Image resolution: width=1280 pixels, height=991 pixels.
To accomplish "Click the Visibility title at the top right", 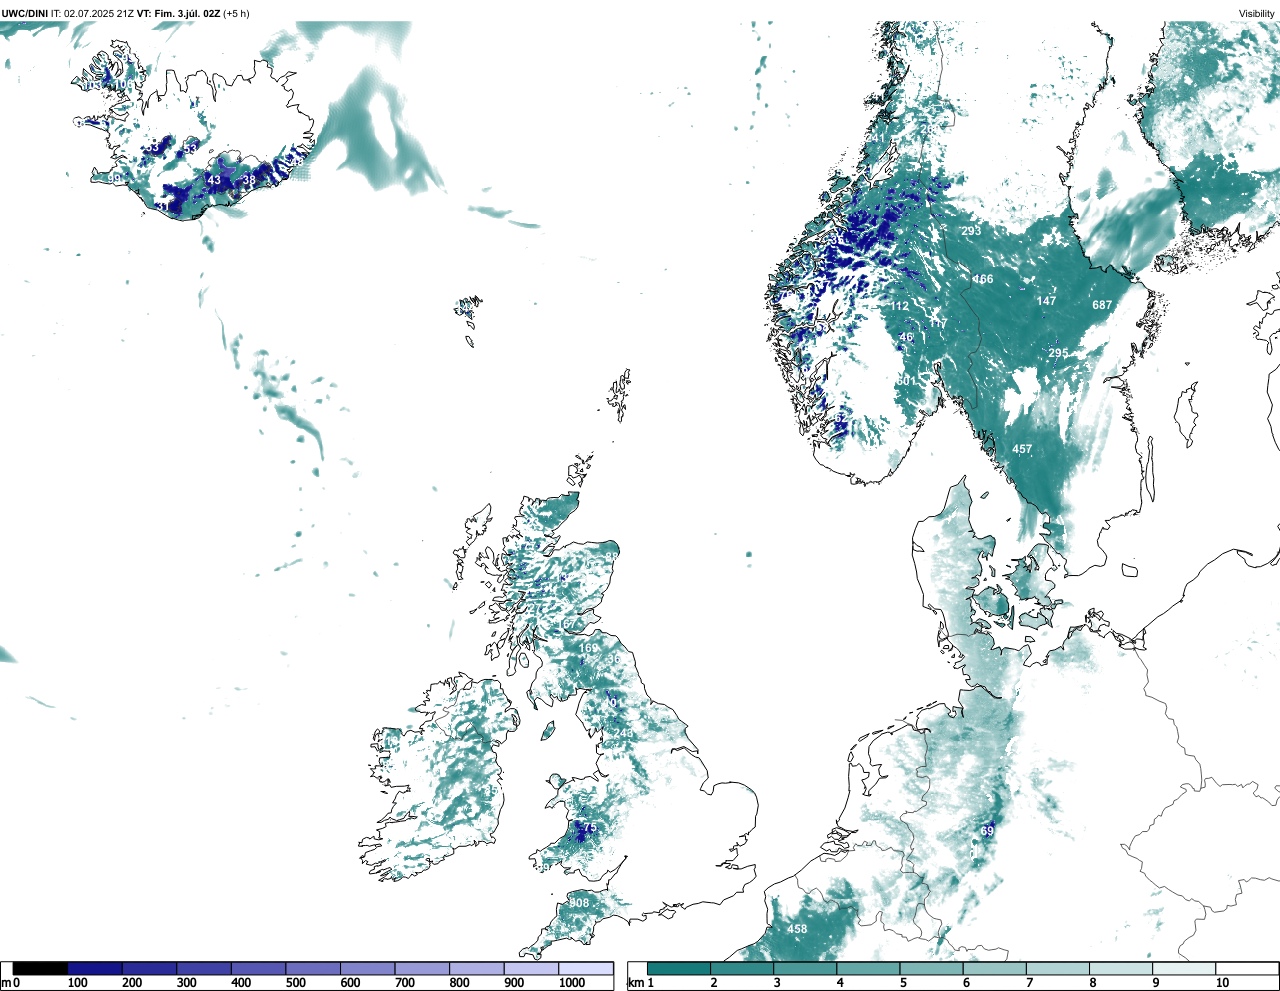I will [1257, 13].
